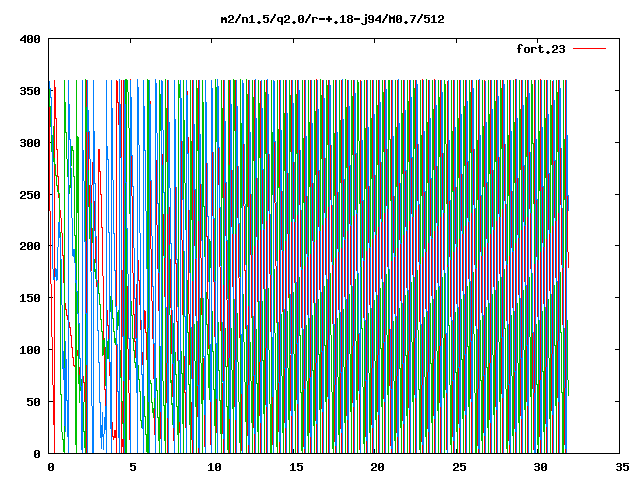Click x-axis label 10
This screenshot has height=480, width=640.
point(214,467)
